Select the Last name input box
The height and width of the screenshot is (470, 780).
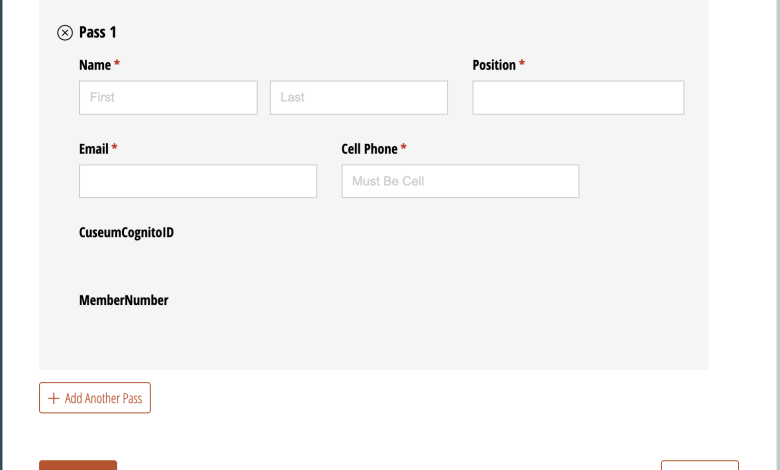(358, 97)
